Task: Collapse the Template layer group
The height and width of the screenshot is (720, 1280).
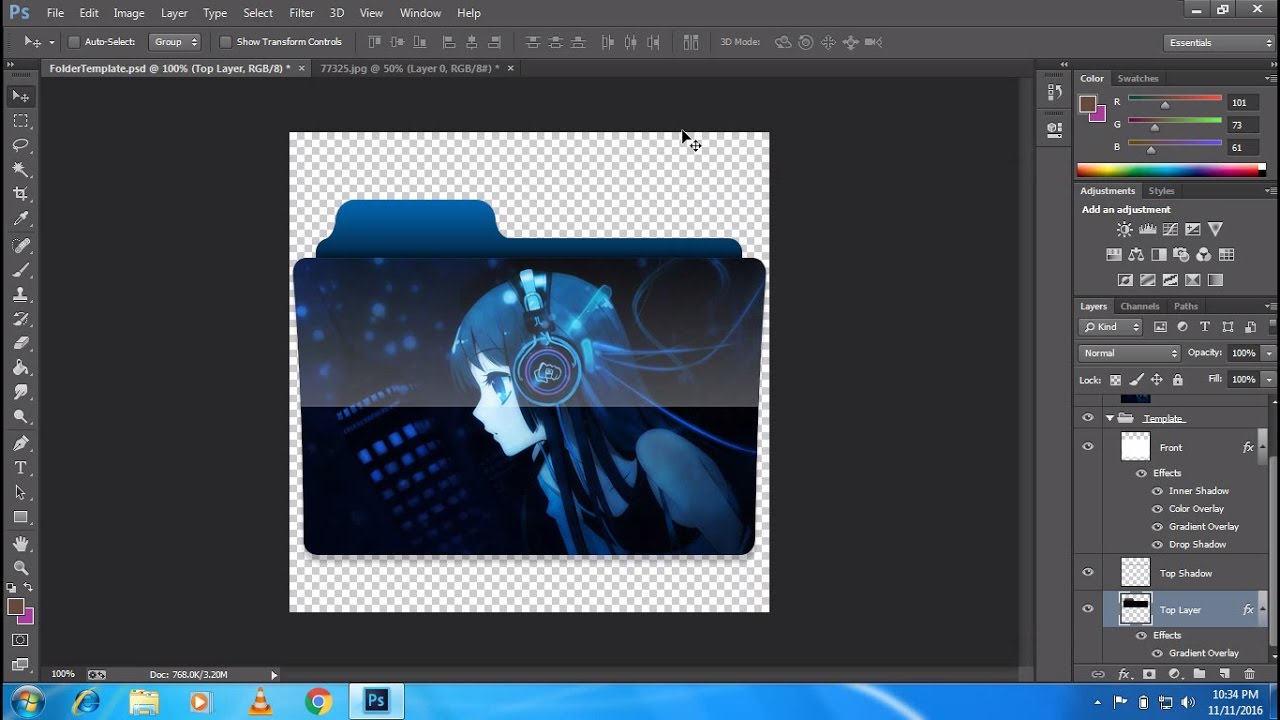Action: click(1109, 417)
